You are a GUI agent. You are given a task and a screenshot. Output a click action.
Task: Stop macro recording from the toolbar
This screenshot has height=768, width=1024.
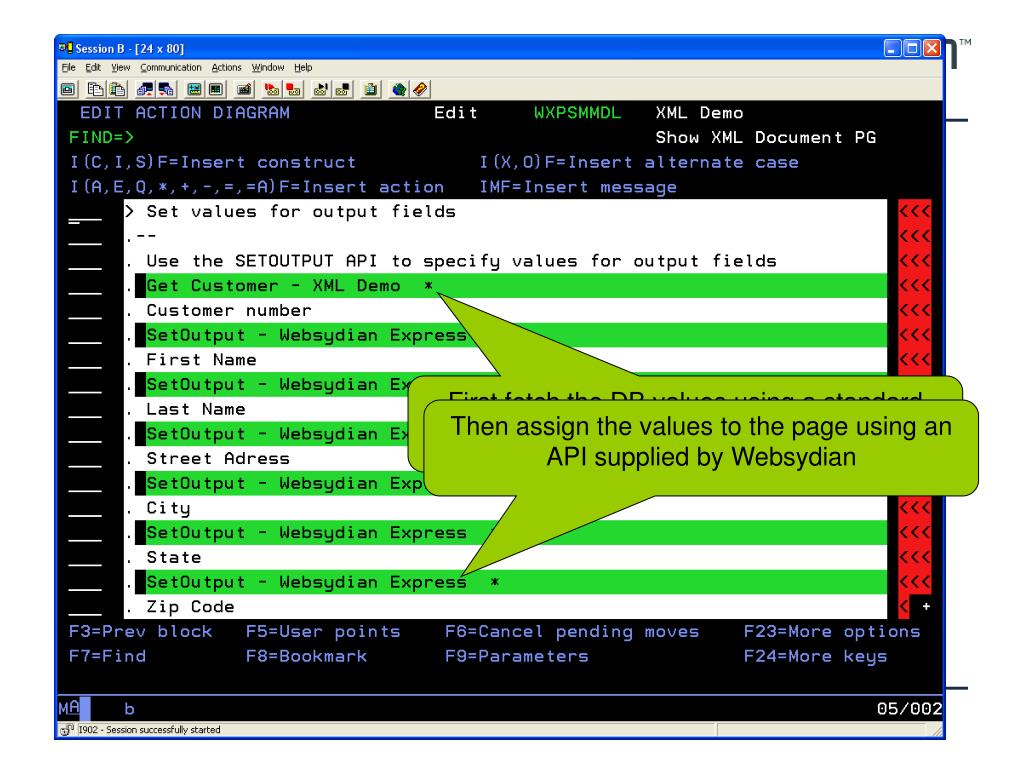click(293, 89)
